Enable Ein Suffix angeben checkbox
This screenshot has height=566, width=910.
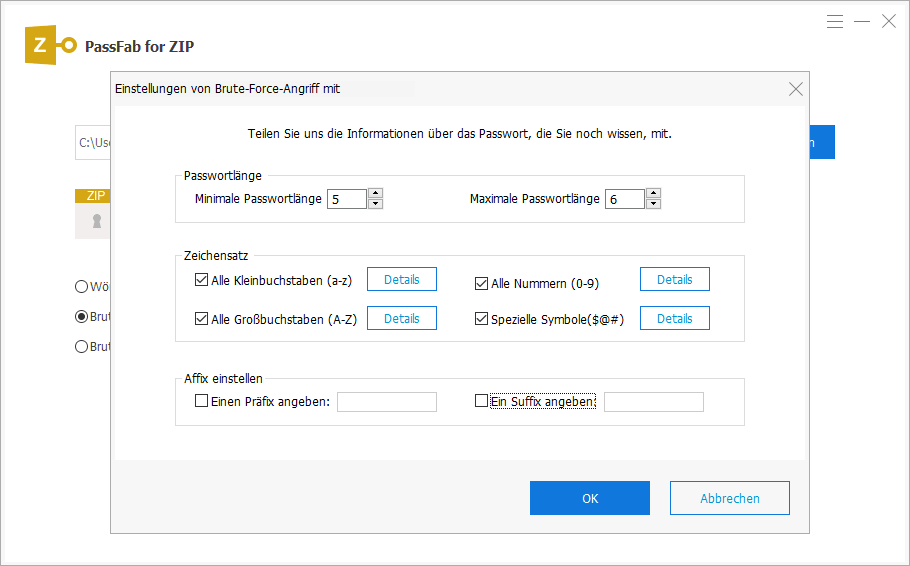tap(481, 401)
